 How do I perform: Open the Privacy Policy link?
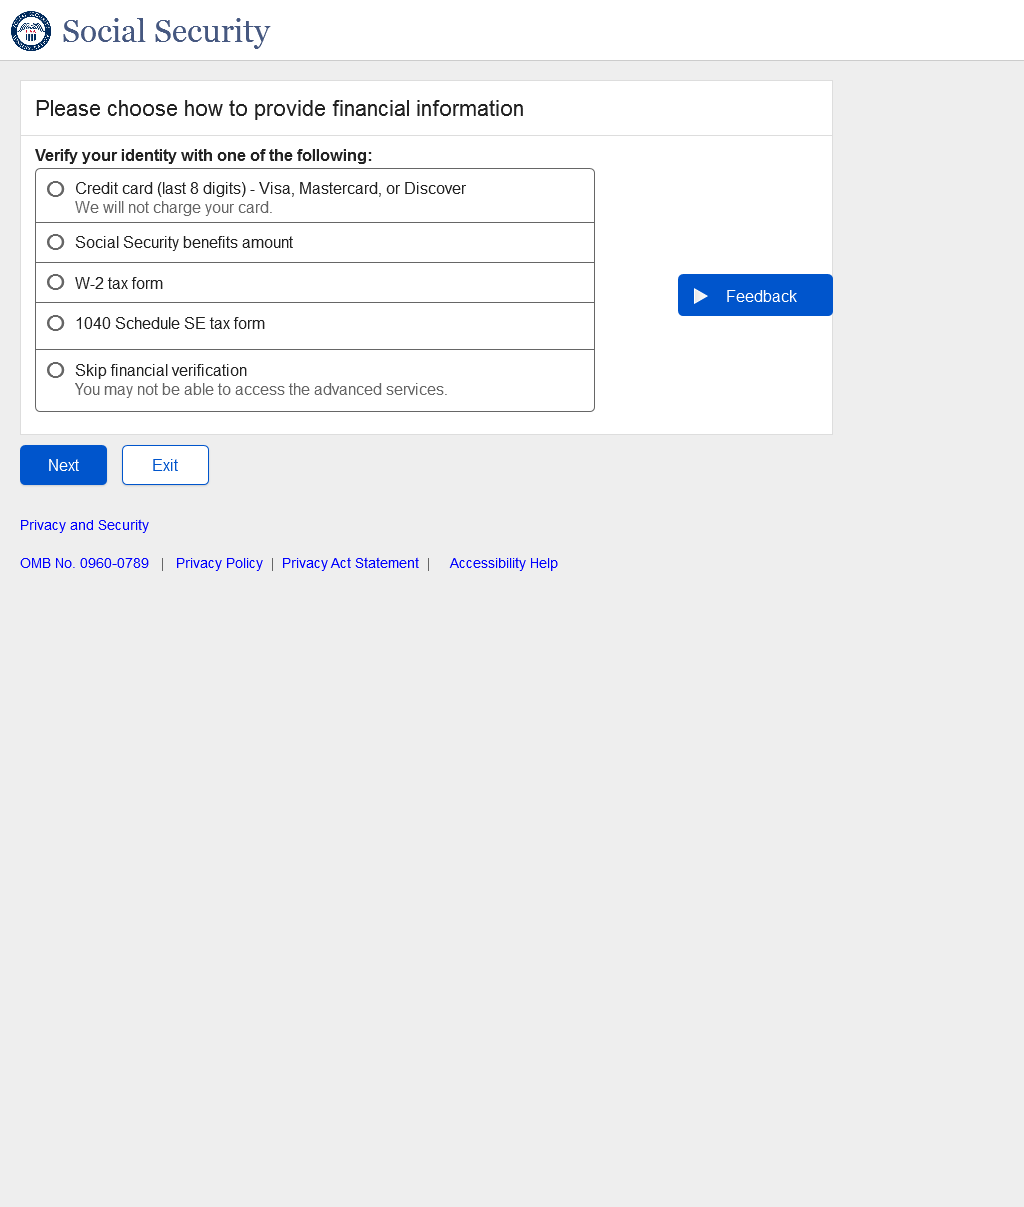219,563
